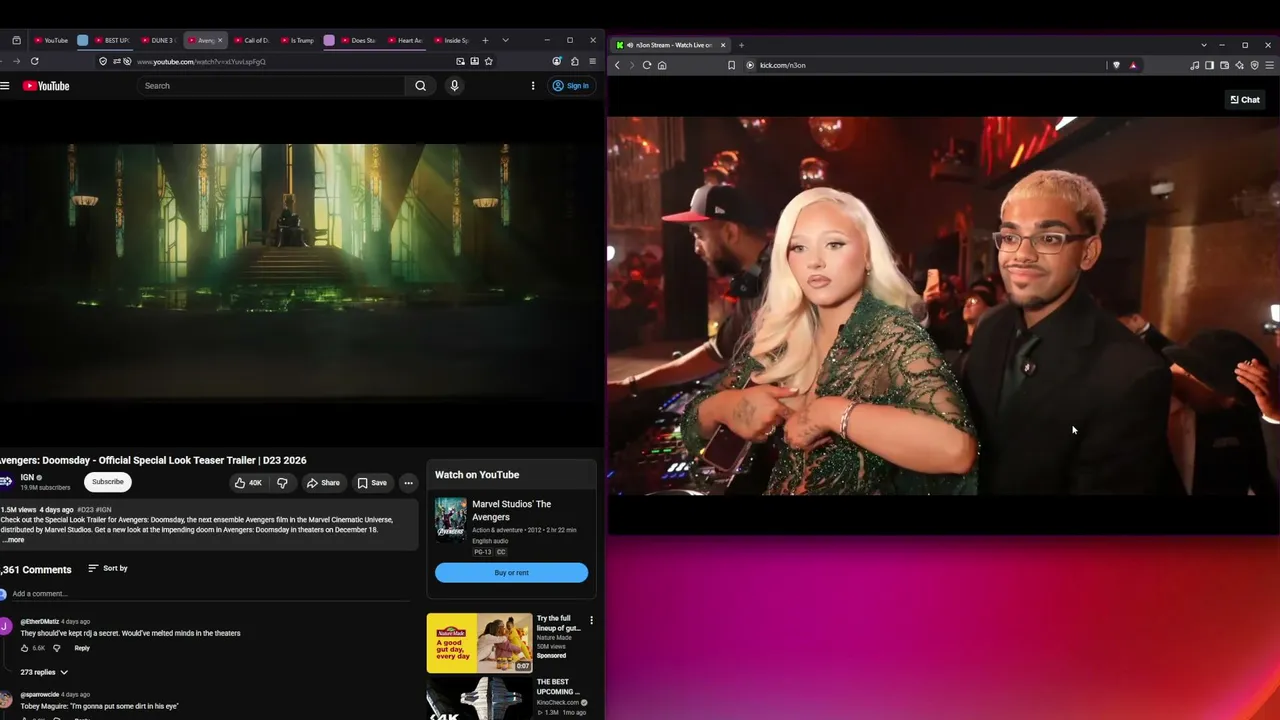The height and width of the screenshot is (720, 1280).
Task: Click the YouTube search magnifier button
Action: (x=421, y=86)
